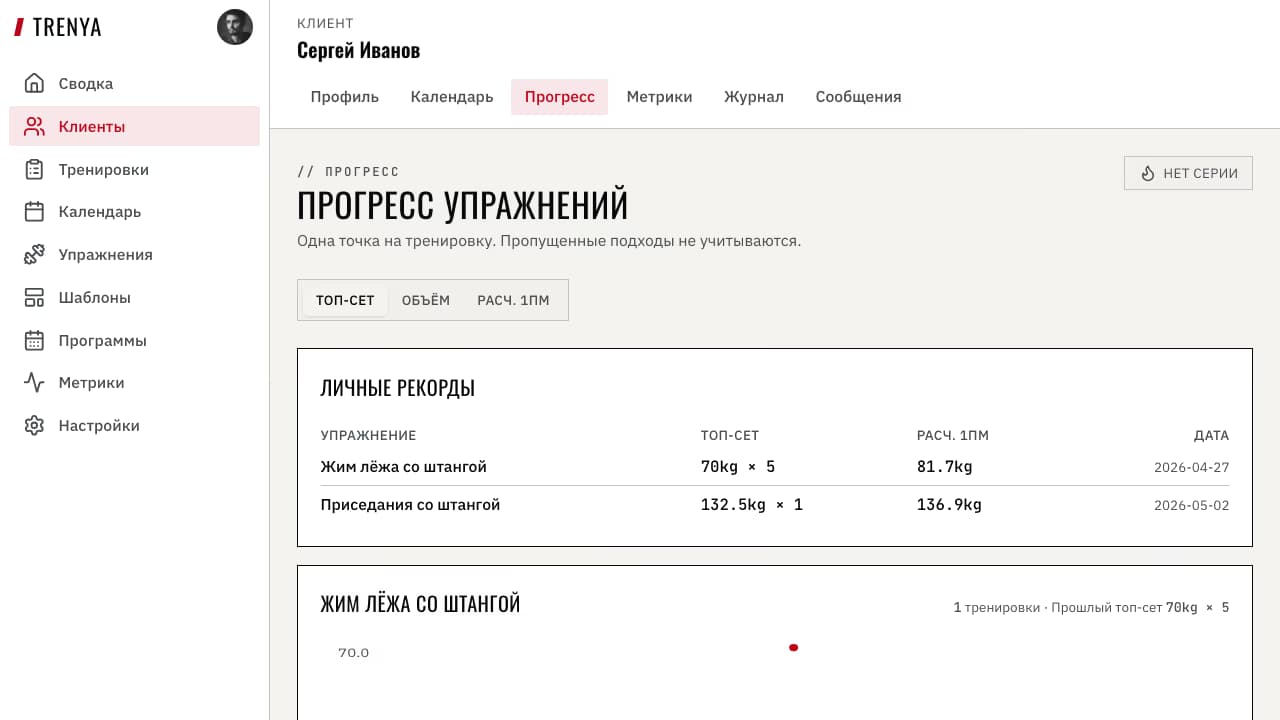Click the ЛИЧНЫЕ РЕКОРДЫ heading

tap(397, 388)
